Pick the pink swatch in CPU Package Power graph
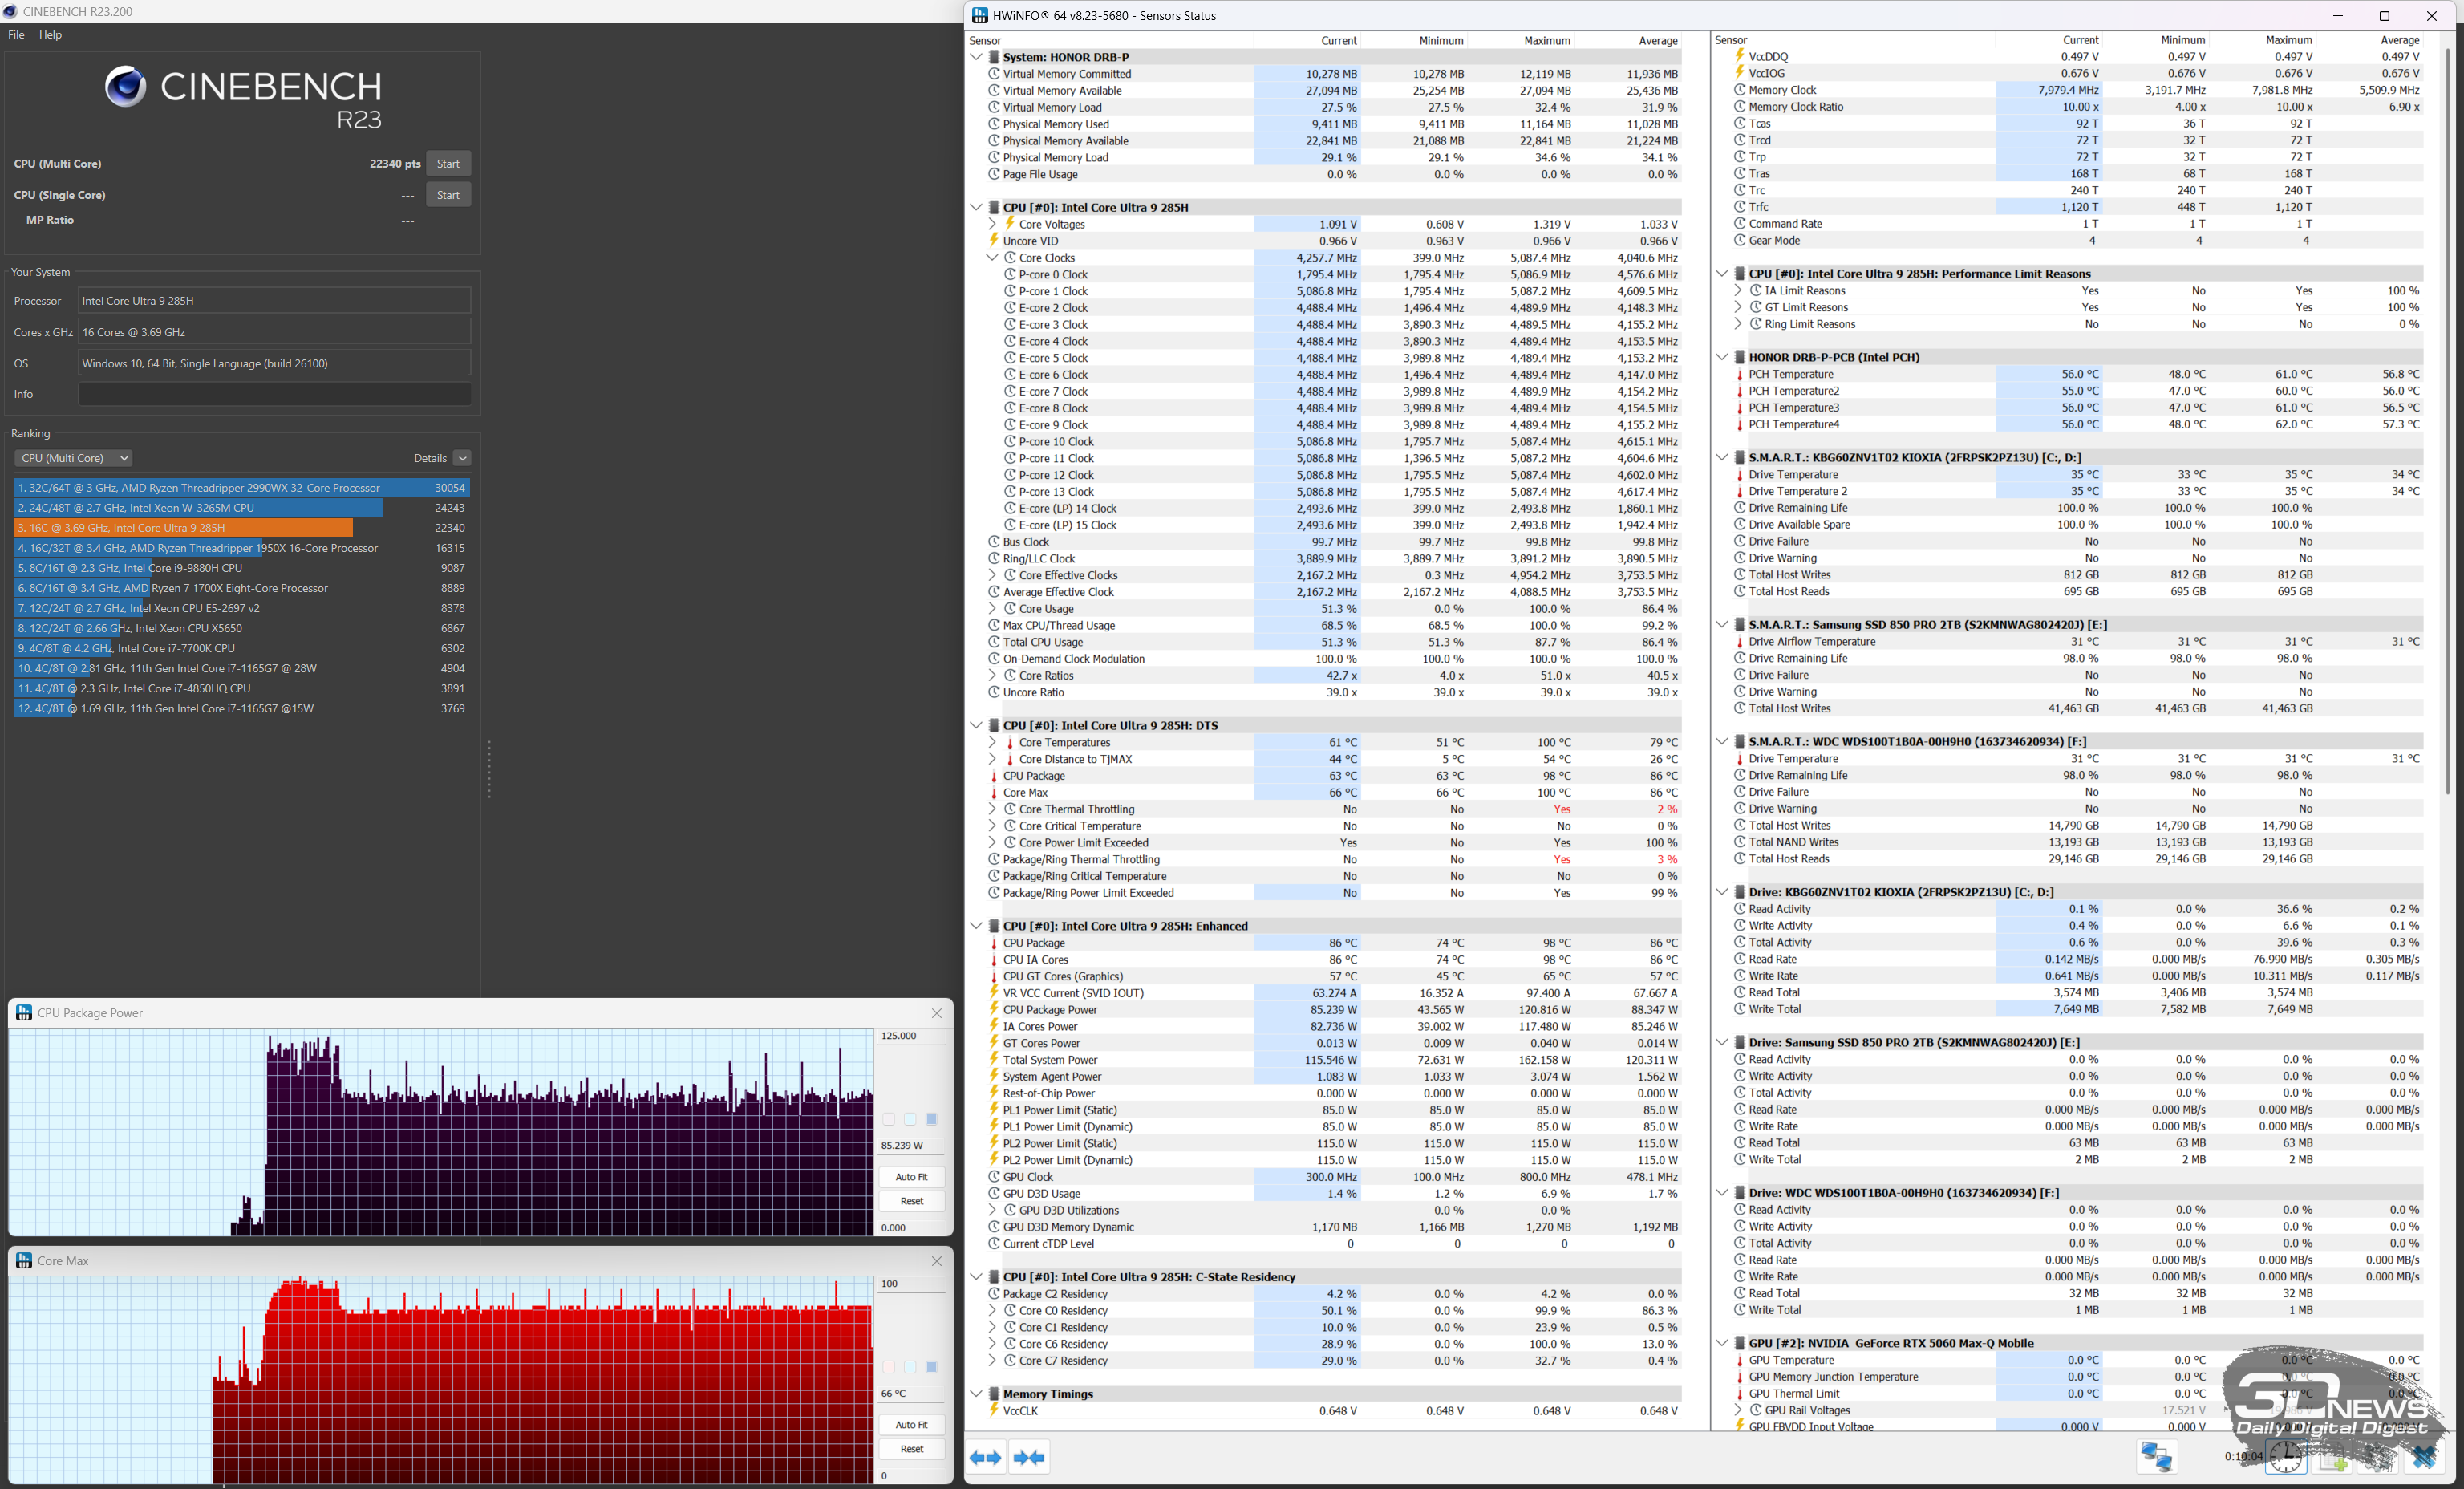 [889, 1119]
